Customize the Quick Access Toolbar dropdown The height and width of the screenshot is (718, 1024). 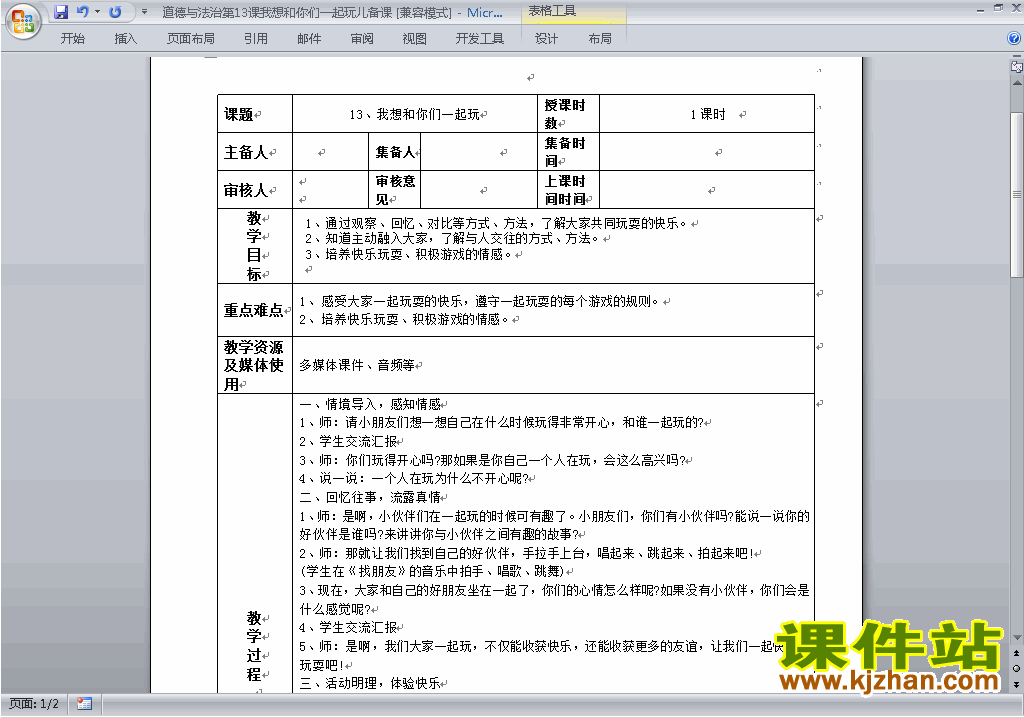(144, 12)
